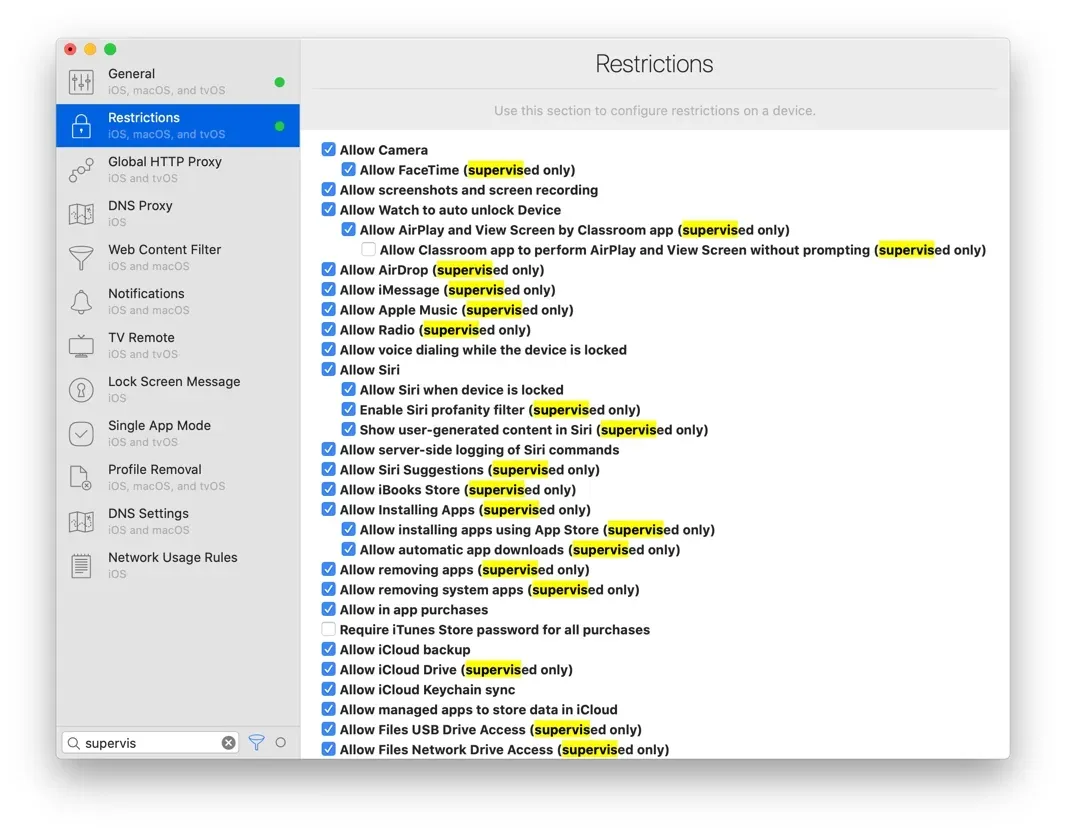Enable Require iTunes Store password for all purchases
Screen dimensions: 1066x833
click(x=329, y=629)
